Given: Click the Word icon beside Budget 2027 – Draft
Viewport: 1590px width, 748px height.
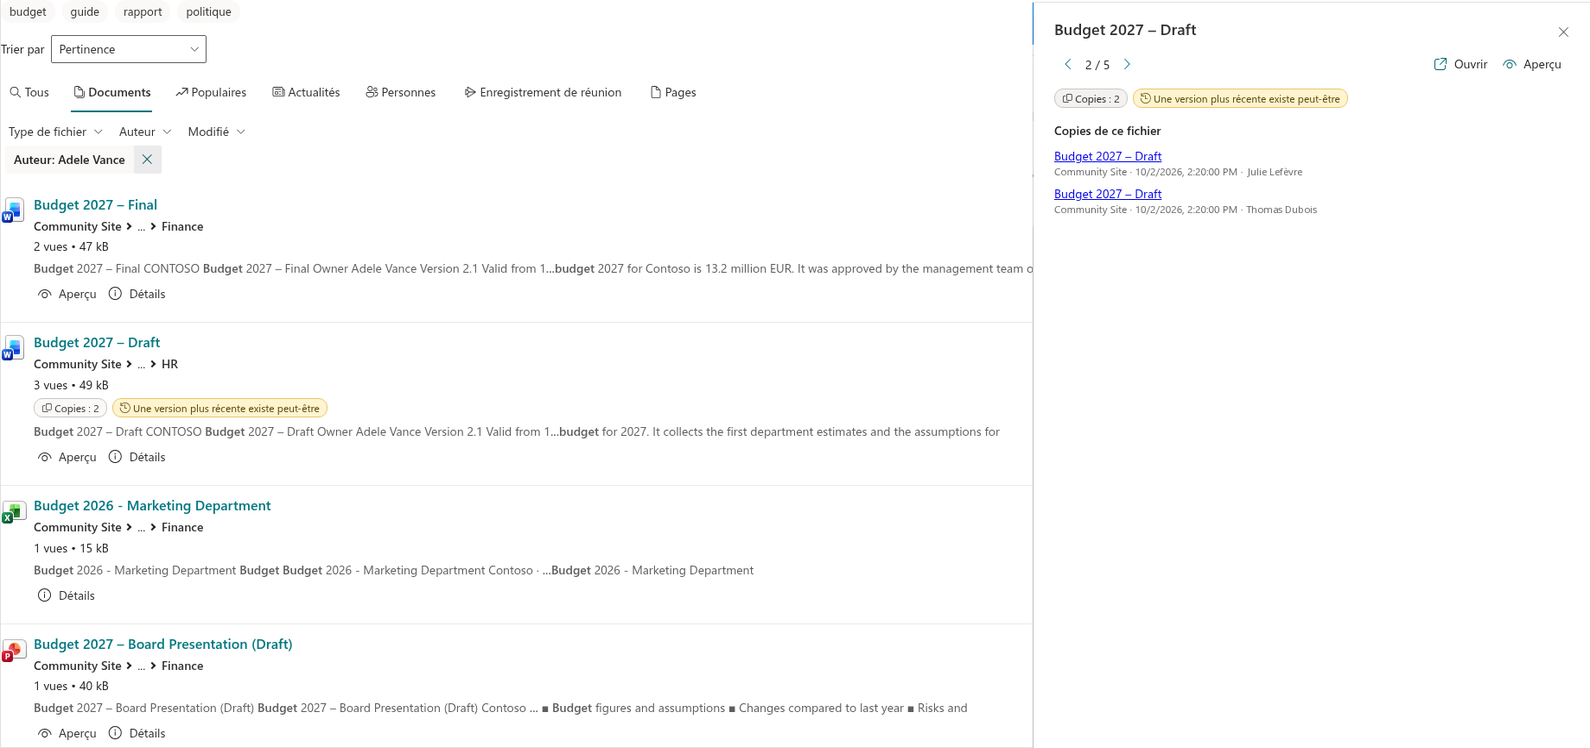Looking at the screenshot, I should click(13, 349).
